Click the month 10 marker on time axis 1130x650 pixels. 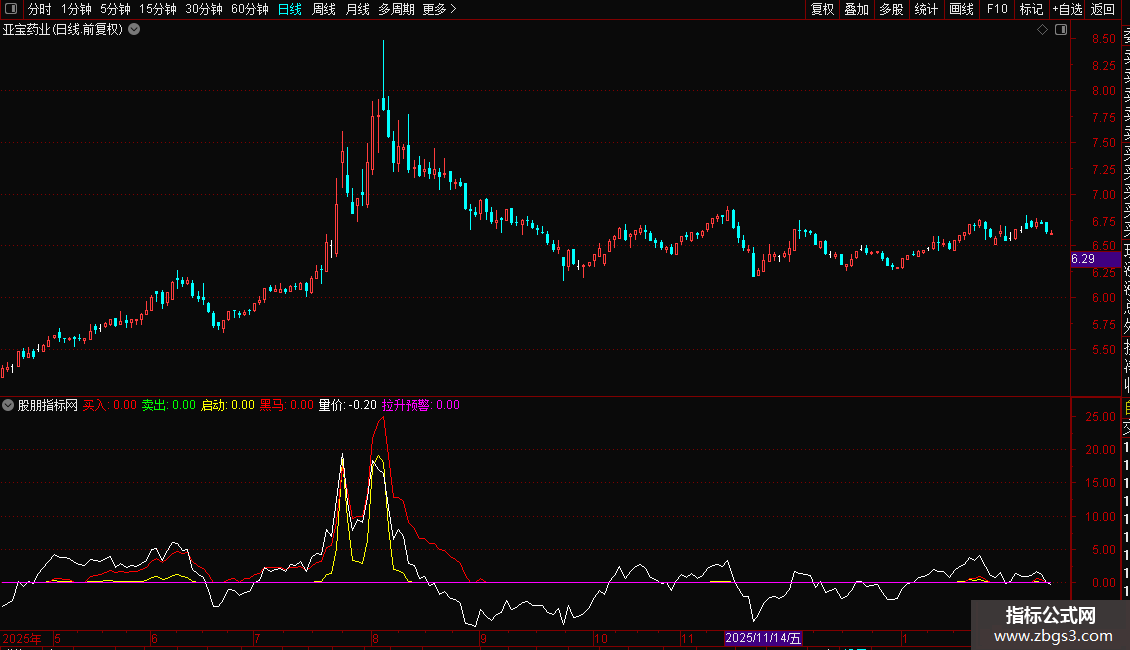(601, 638)
